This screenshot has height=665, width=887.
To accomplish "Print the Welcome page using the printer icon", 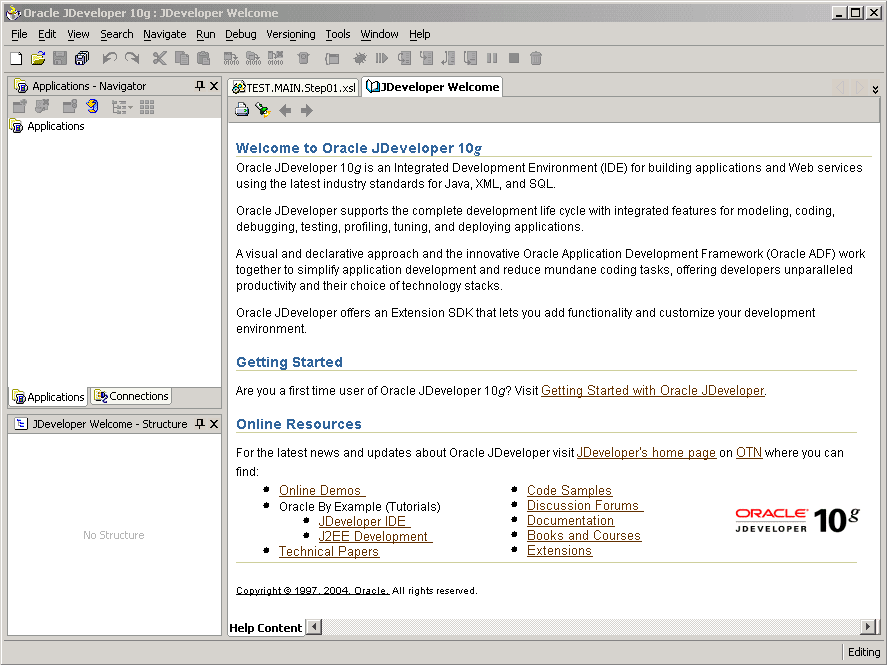I will click(x=241, y=110).
